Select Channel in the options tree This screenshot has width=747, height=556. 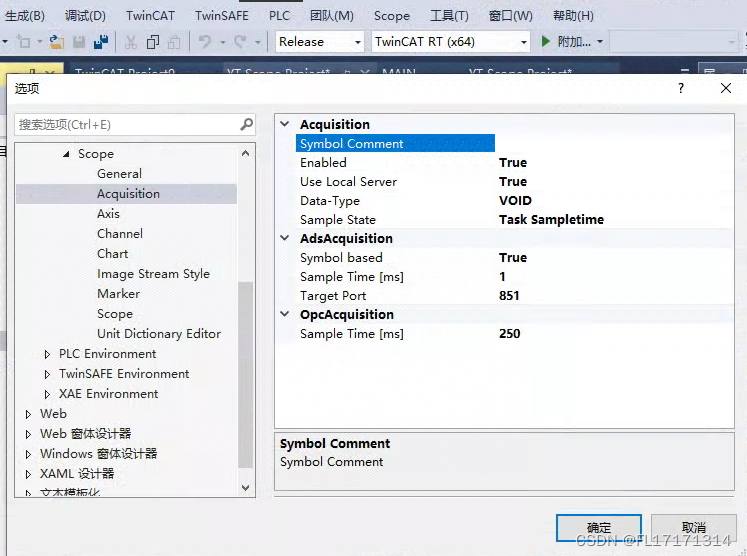click(120, 234)
